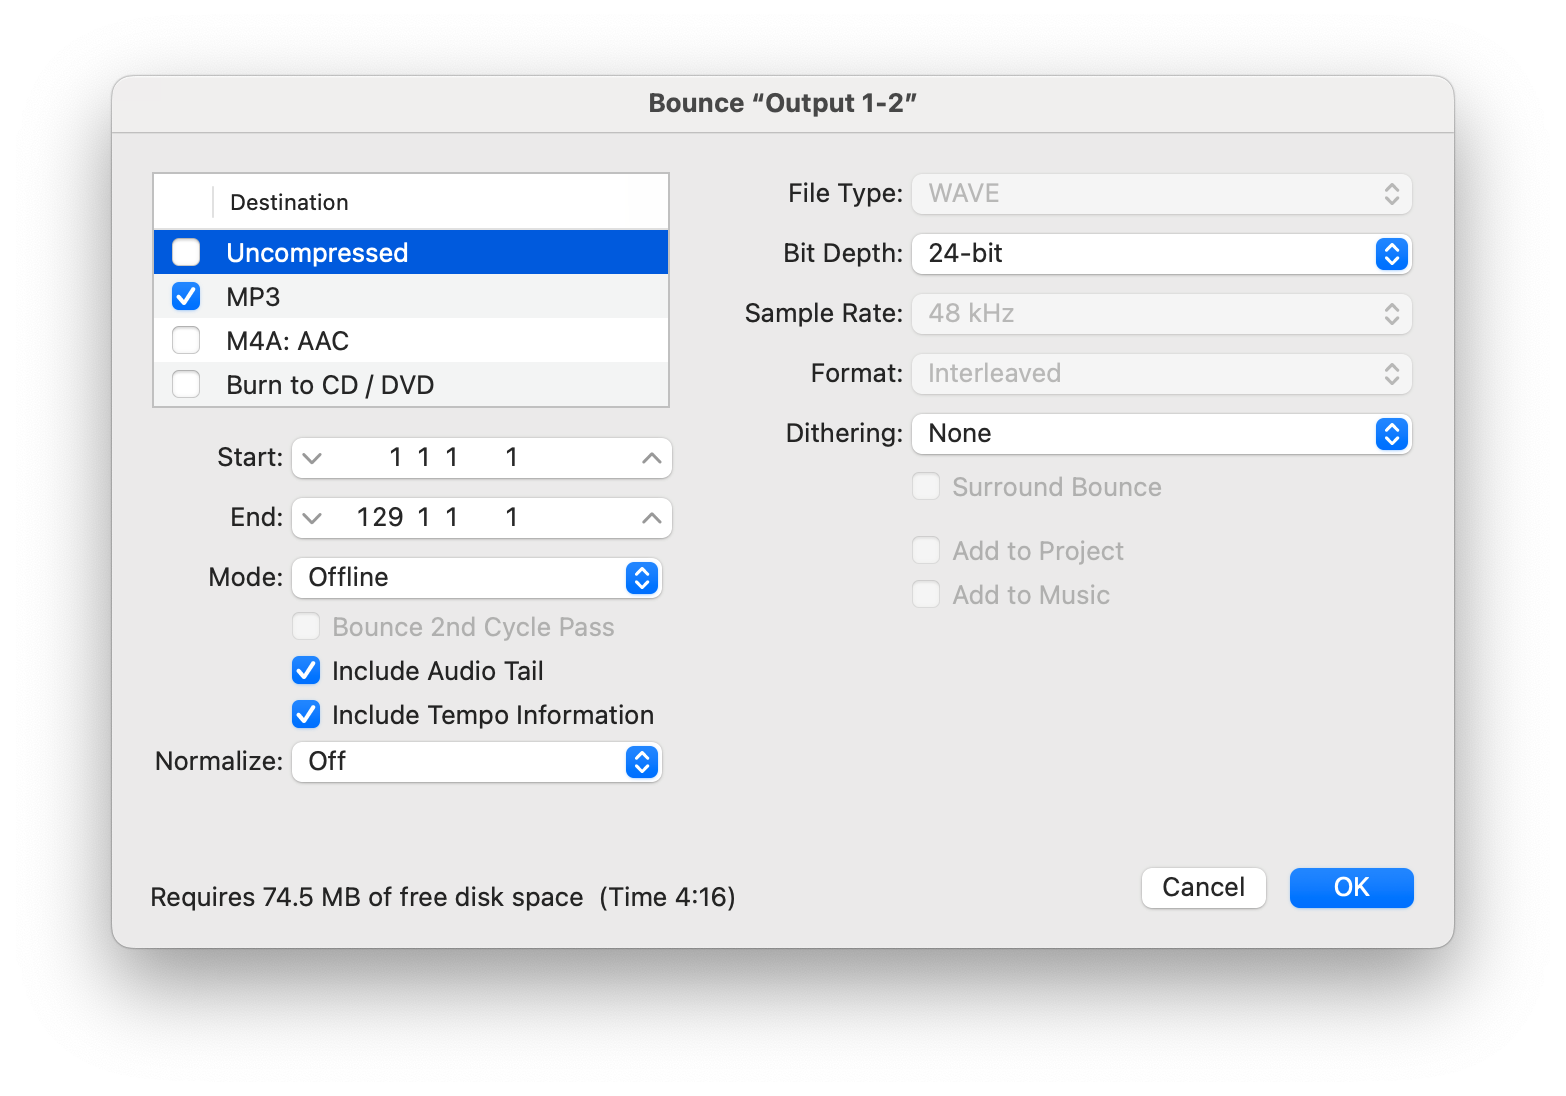
Task: Select the MP3 row in Destination list
Action: (x=411, y=296)
